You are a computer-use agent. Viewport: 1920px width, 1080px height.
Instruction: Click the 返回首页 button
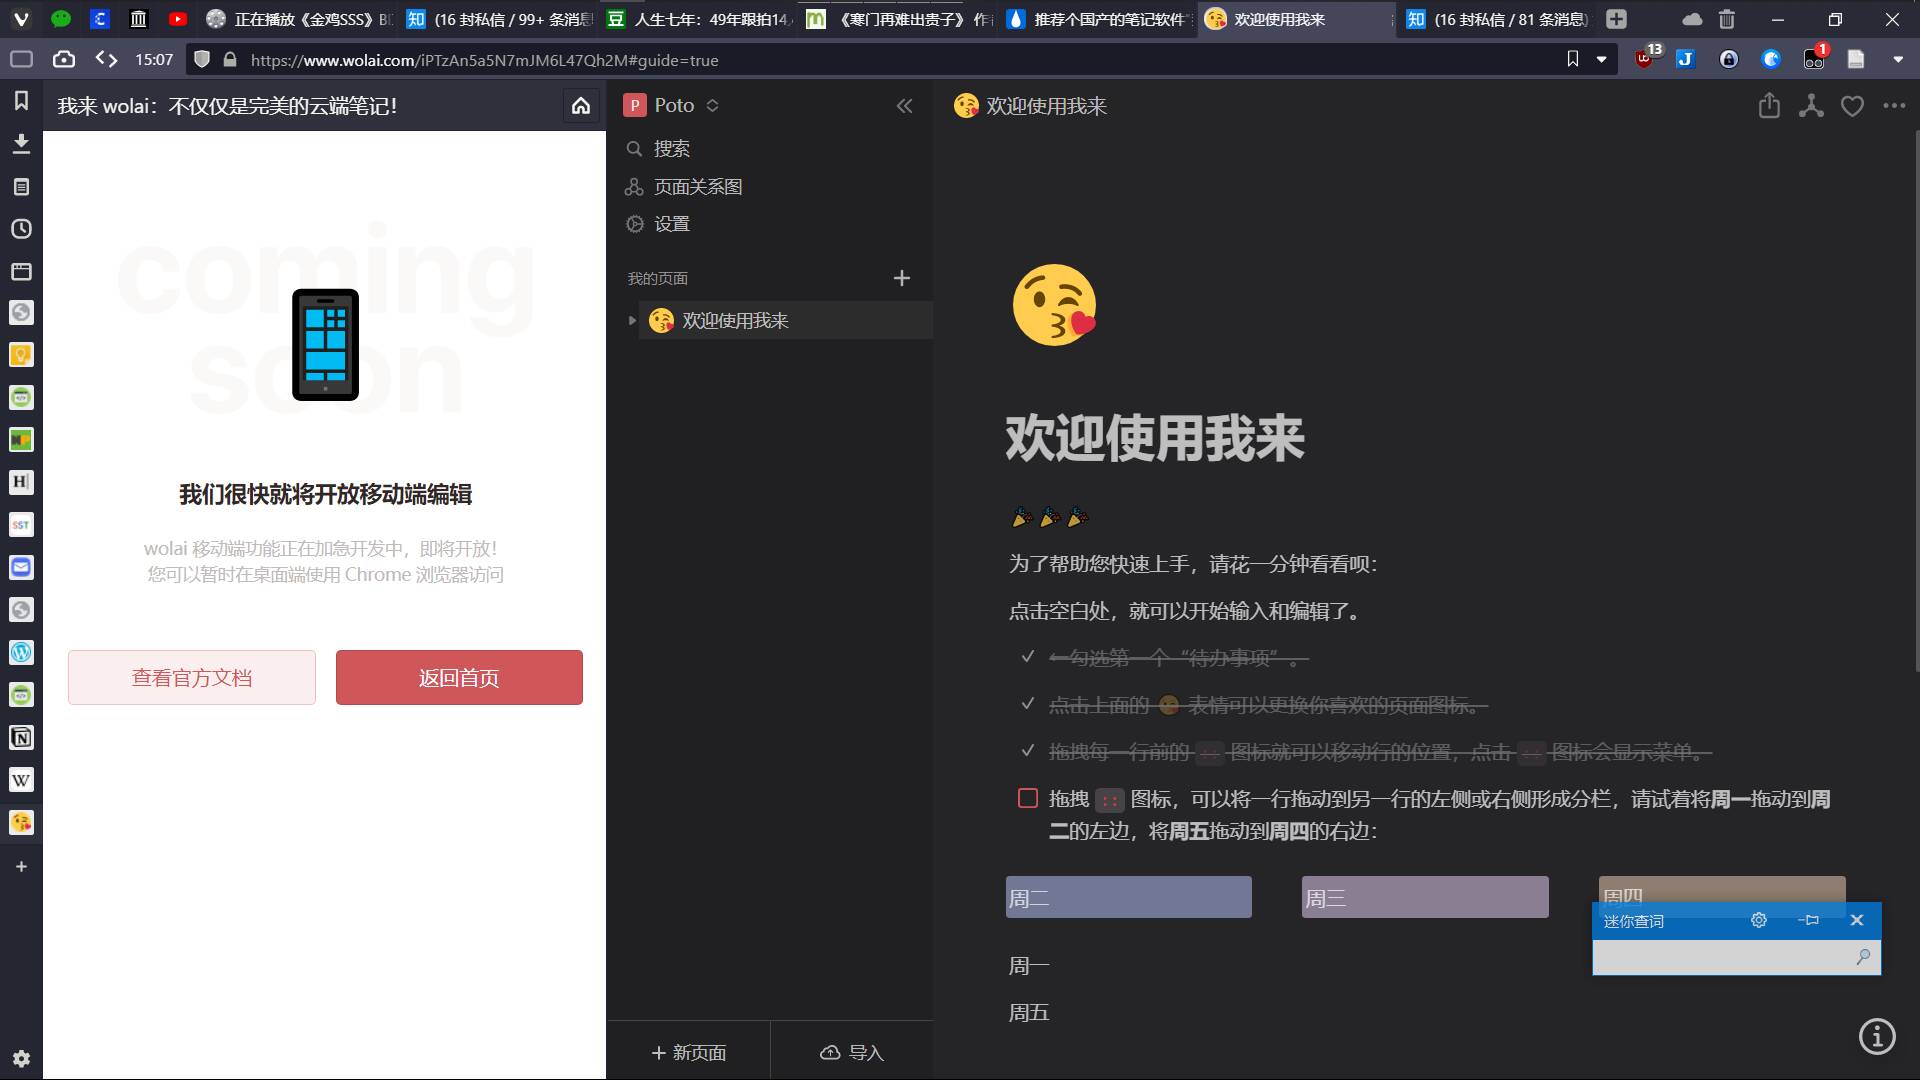coord(459,678)
